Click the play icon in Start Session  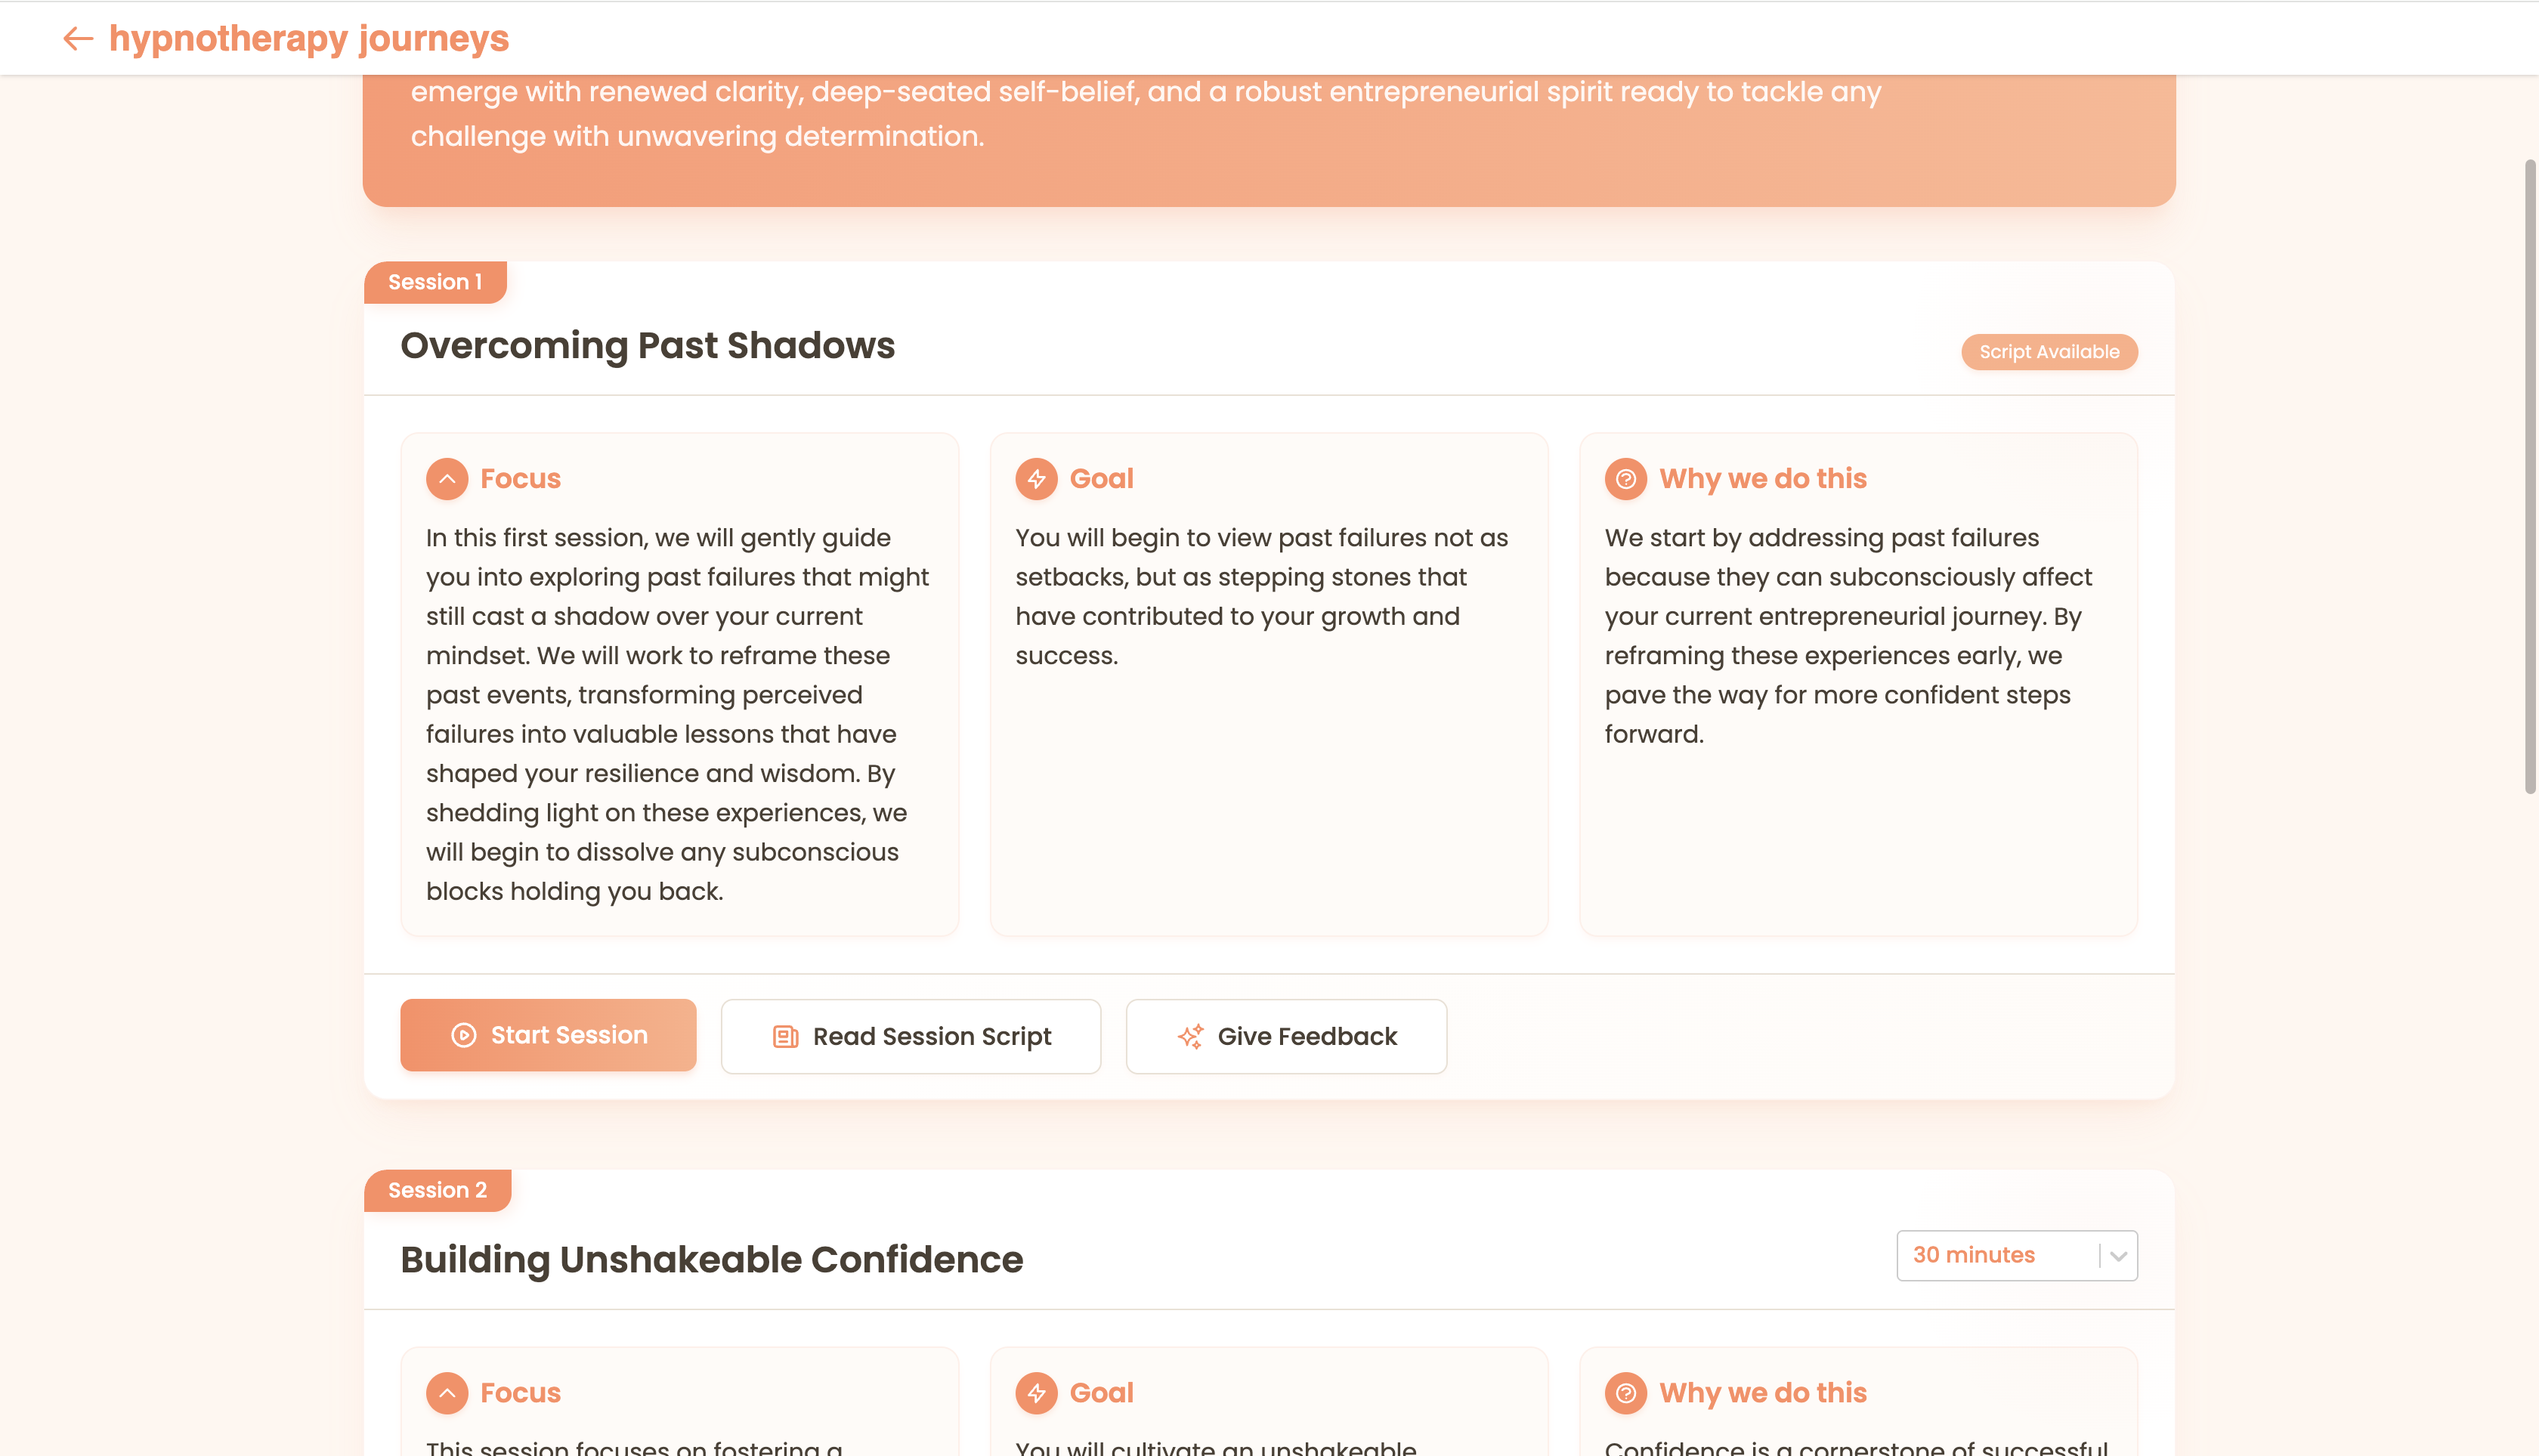[x=463, y=1035]
